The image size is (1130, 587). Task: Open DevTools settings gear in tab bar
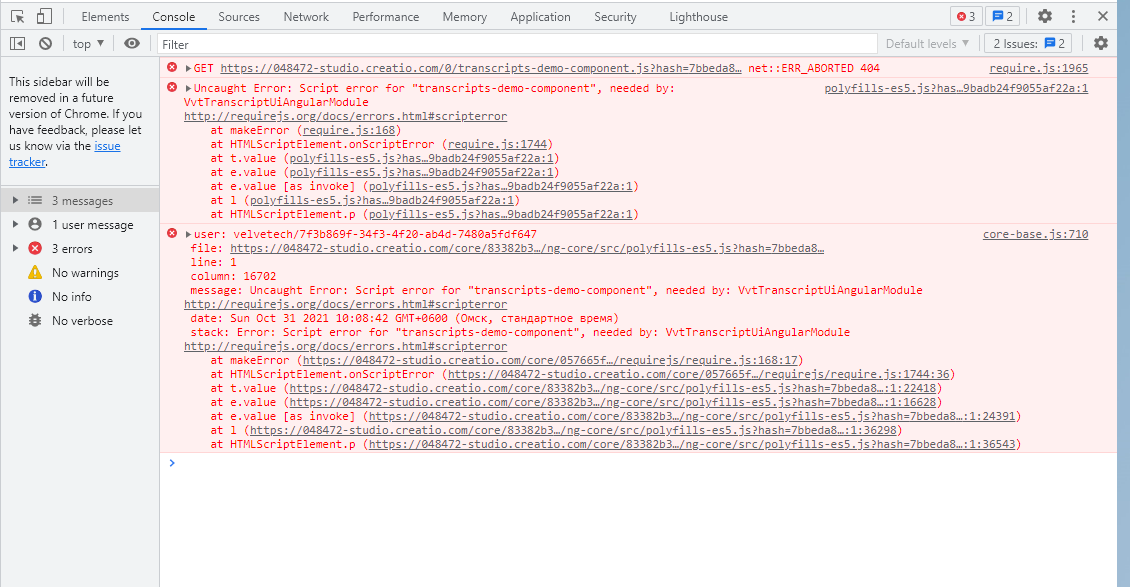(1044, 16)
